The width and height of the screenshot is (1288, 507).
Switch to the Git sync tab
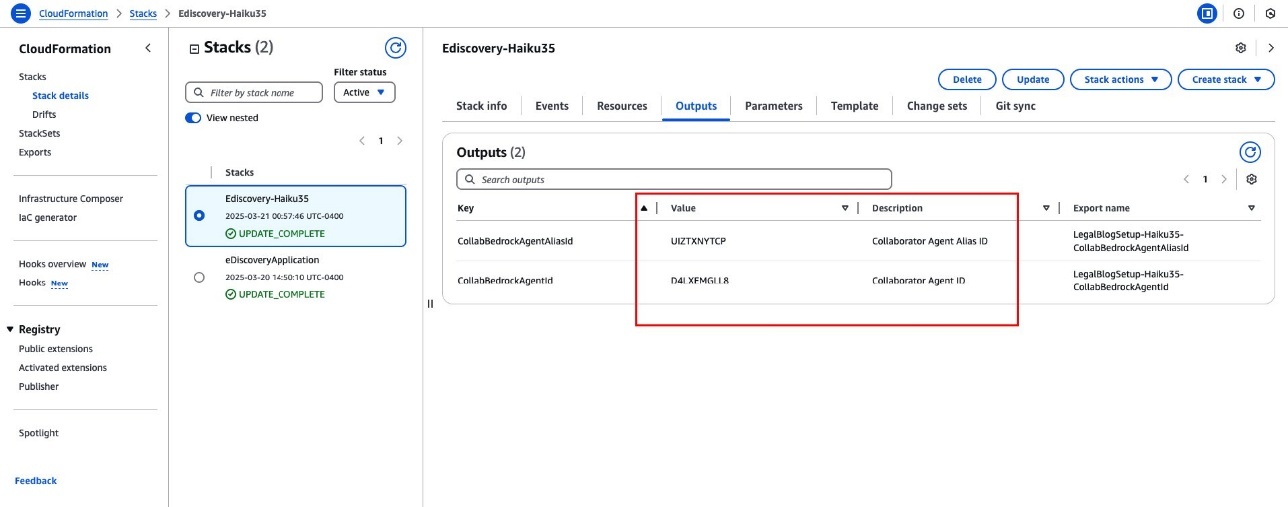1016,106
